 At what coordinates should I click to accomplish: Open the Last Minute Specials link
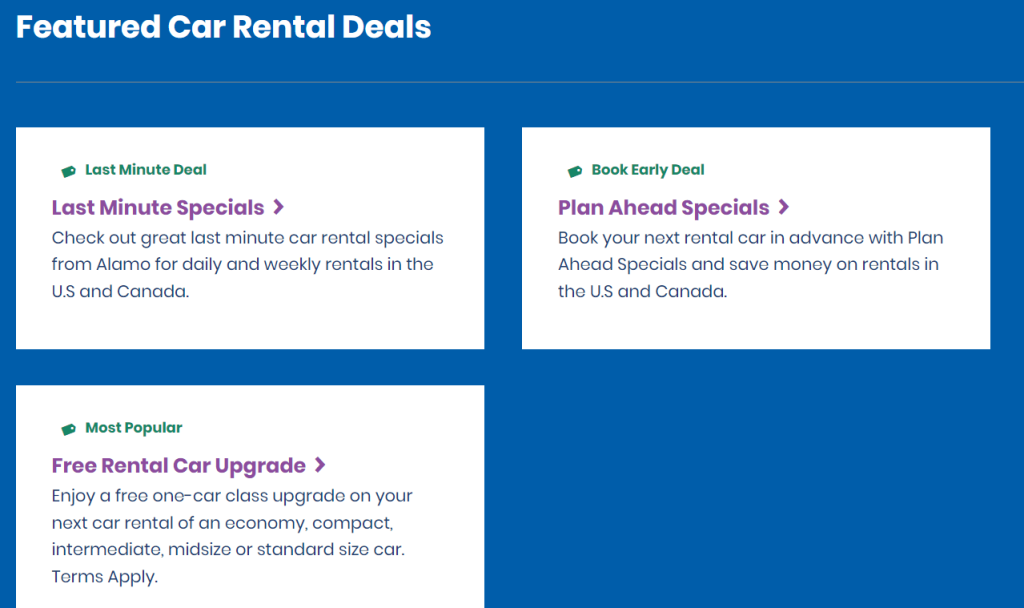coord(158,208)
